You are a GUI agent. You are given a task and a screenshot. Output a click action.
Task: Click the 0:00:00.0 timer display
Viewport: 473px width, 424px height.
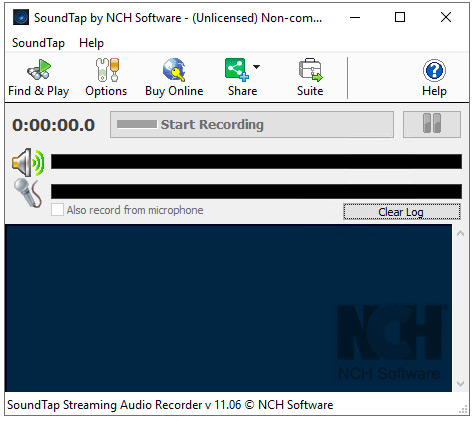pyautogui.click(x=54, y=125)
